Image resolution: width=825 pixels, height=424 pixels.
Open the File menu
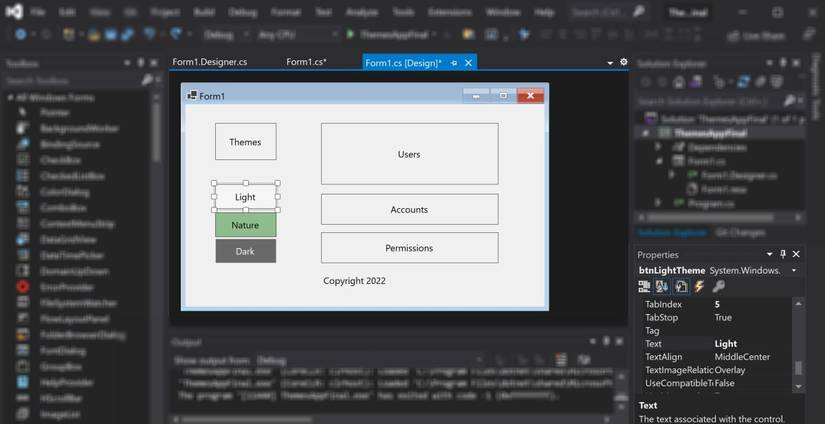pyautogui.click(x=37, y=12)
